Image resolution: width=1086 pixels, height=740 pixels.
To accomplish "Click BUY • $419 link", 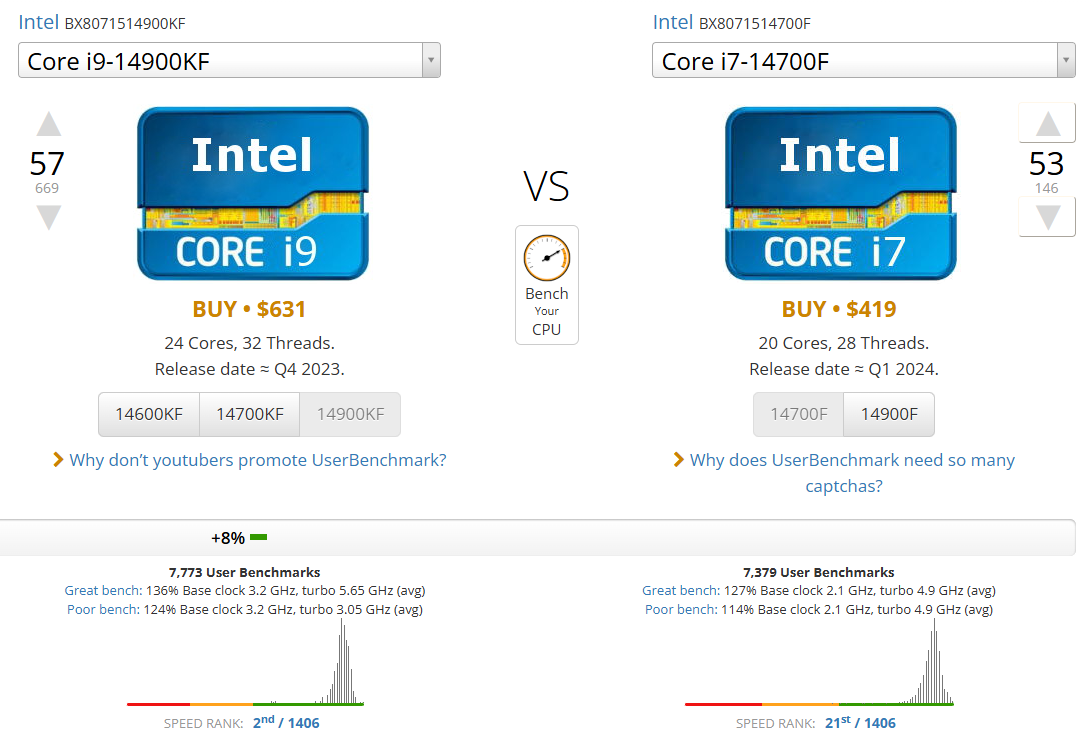I will (x=839, y=309).
